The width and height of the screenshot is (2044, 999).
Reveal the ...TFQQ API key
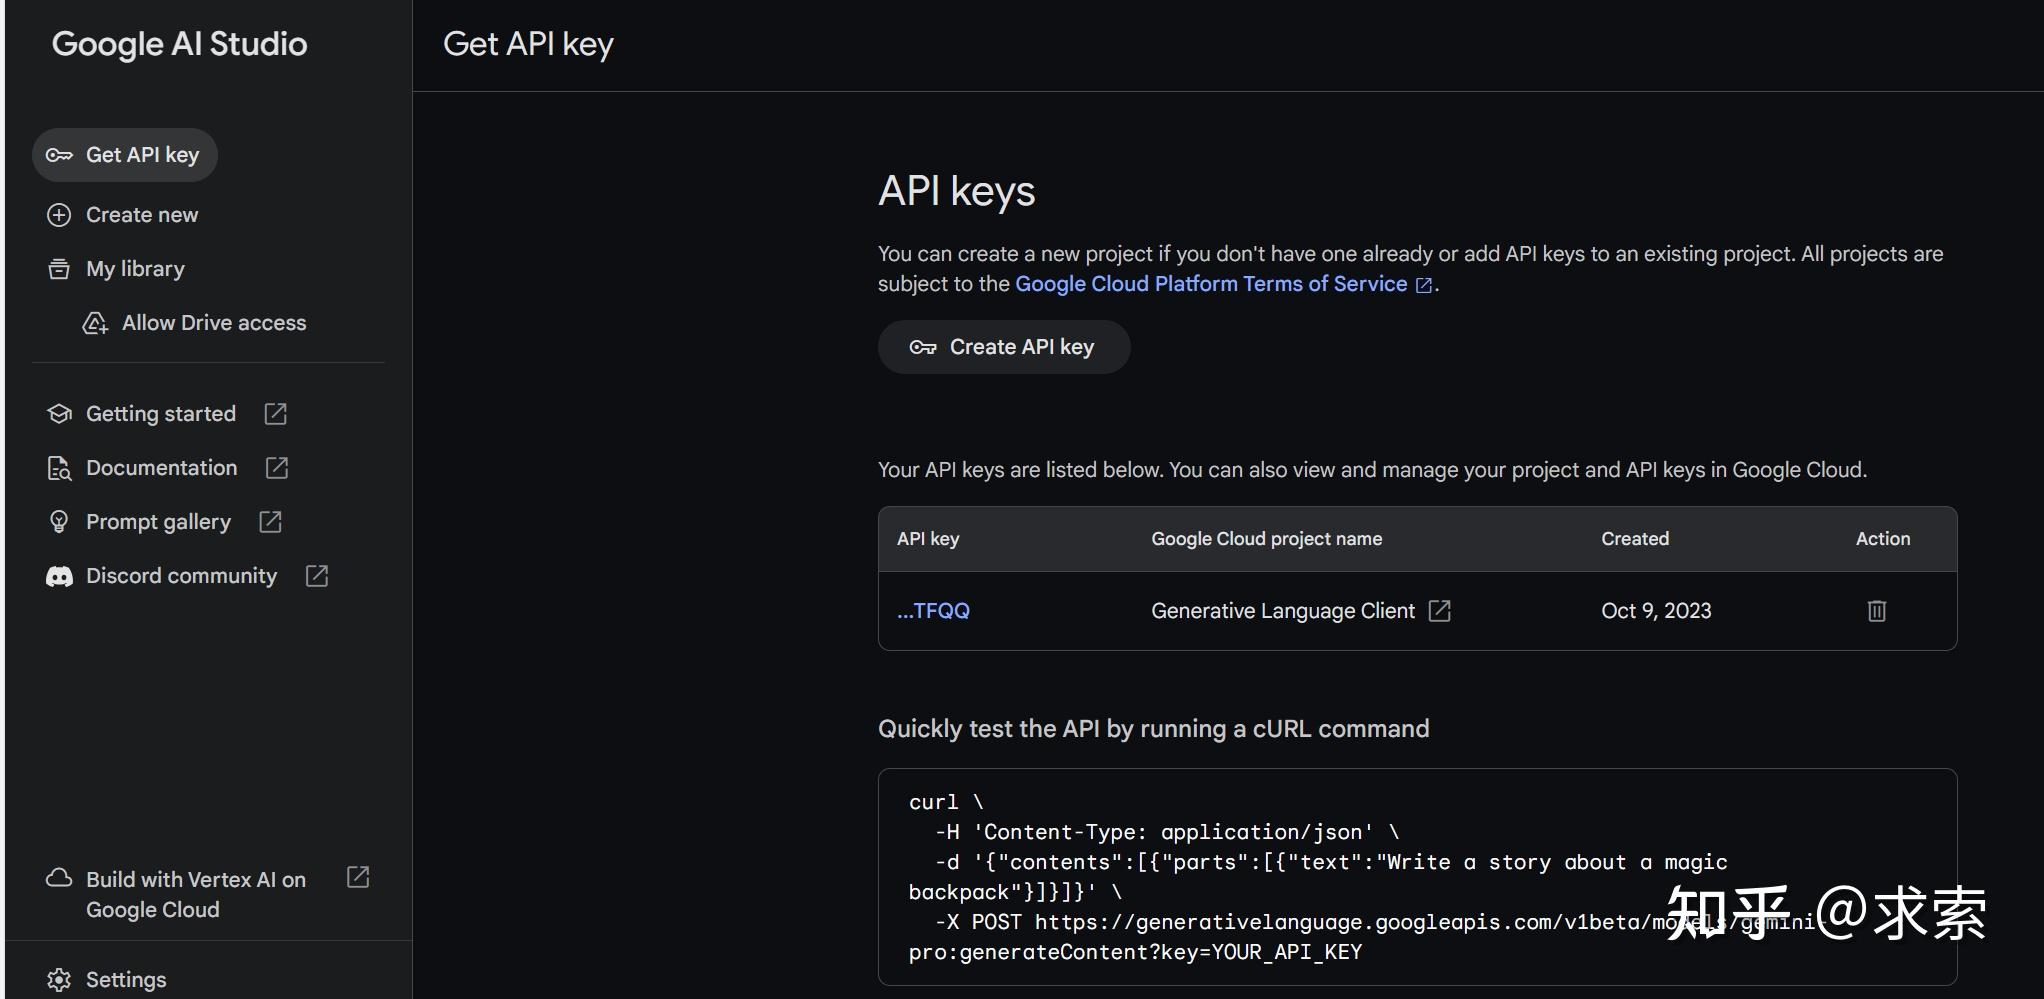932,611
